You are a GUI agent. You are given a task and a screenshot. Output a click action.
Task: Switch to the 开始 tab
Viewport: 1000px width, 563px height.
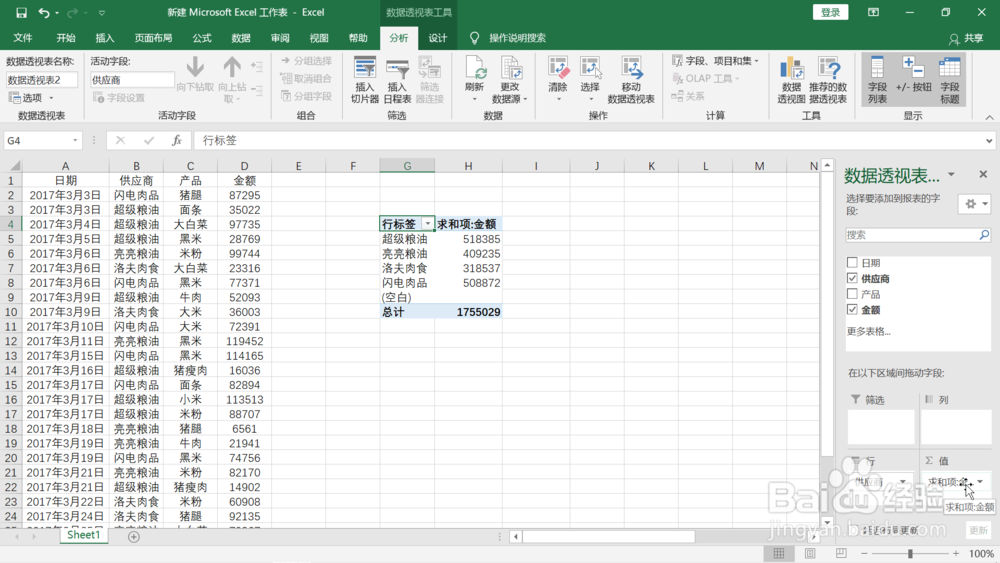click(66, 38)
